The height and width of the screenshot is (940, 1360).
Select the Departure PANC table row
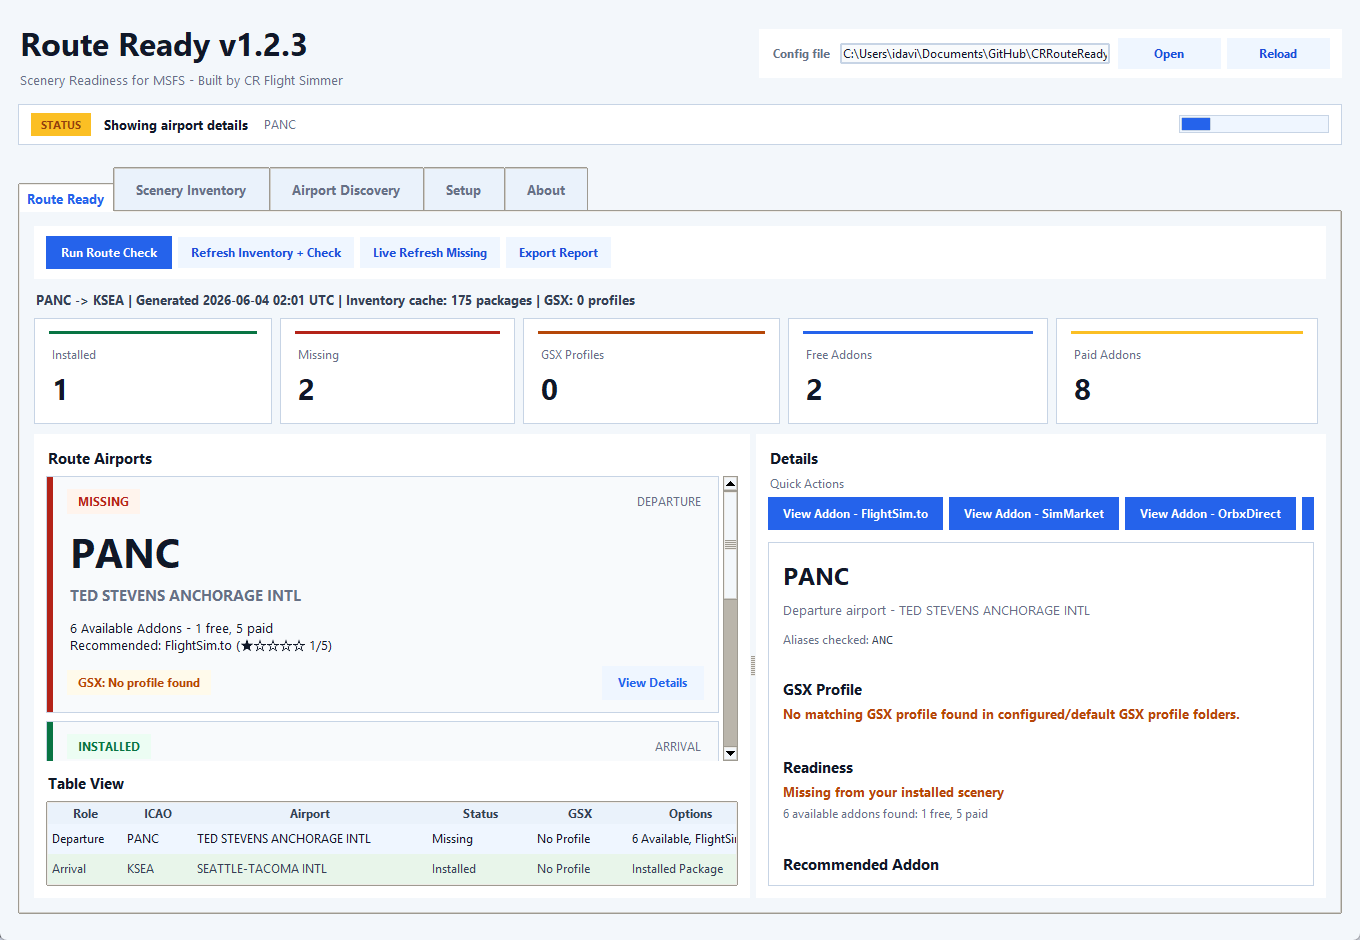coord(392,839)
